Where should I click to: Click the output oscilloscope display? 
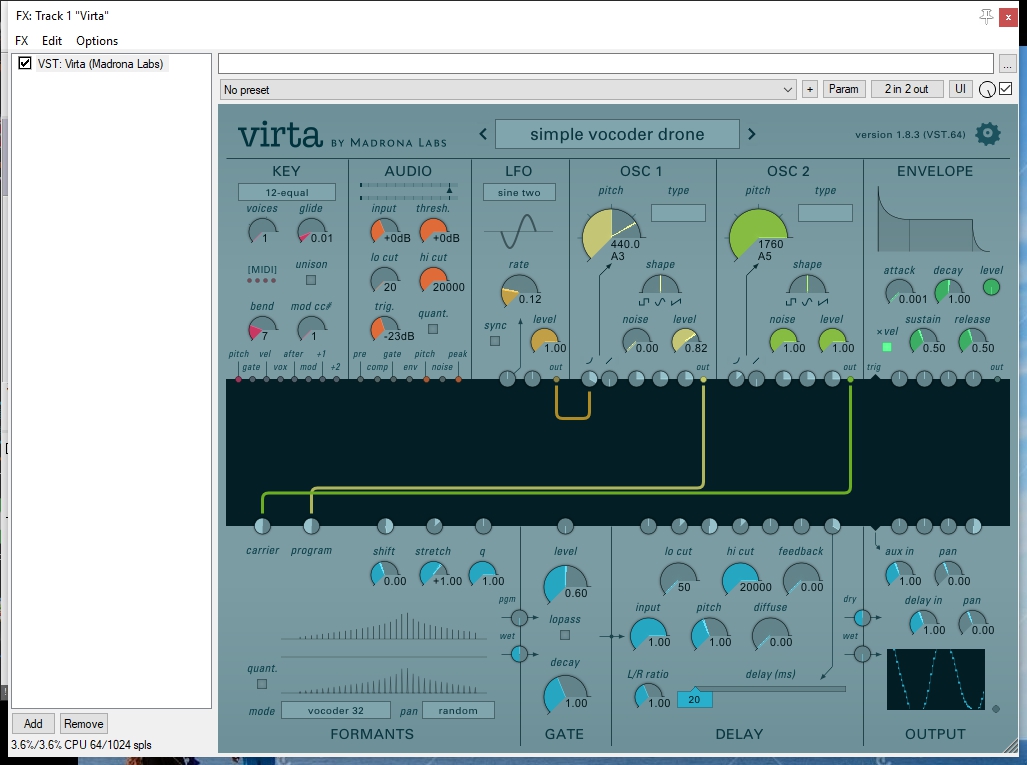pos(935,679)
